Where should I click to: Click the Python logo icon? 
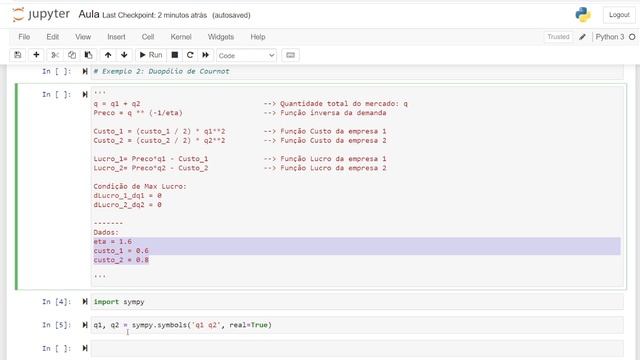coord(583,15)
